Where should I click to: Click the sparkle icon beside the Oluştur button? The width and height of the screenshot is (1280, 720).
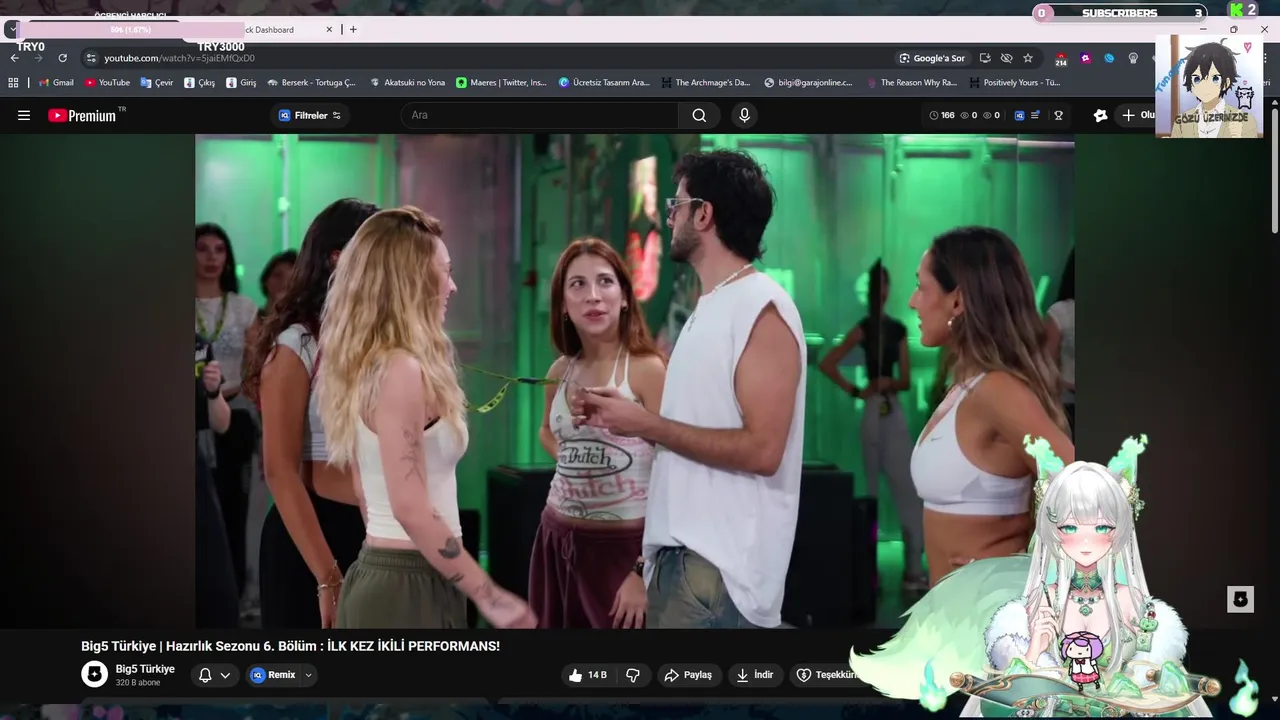pos(1101,115)
